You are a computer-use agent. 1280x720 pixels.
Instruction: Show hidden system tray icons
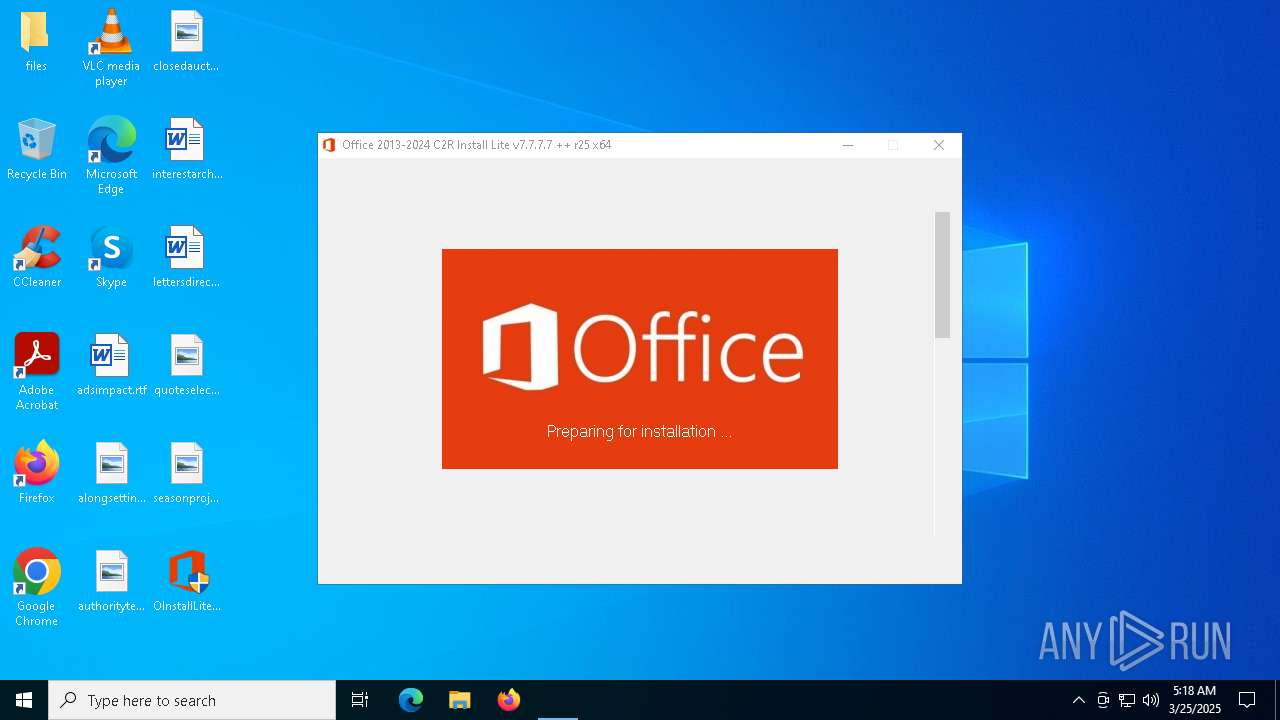(1078, 700)
